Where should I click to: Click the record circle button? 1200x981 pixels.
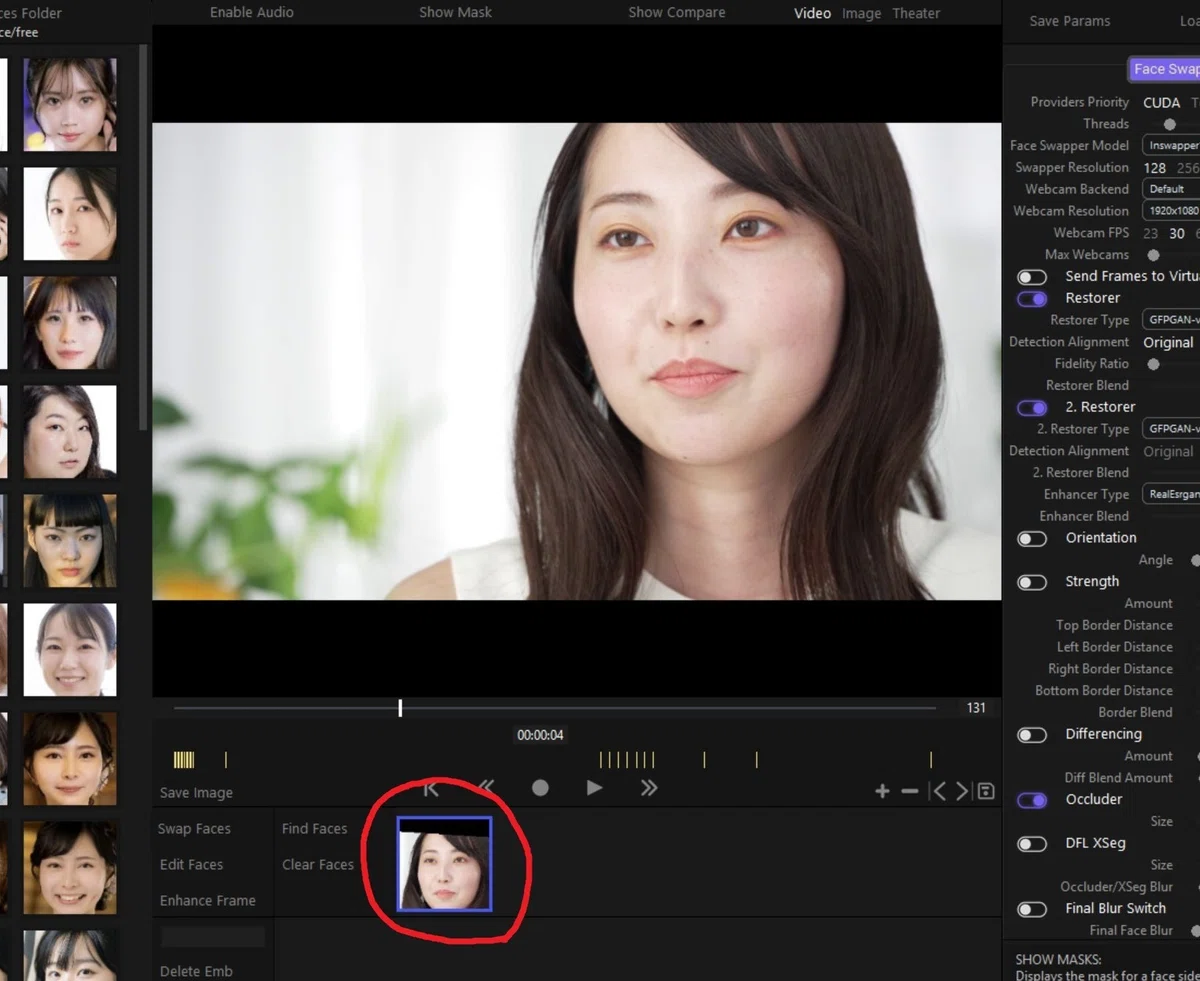point(540,788)
